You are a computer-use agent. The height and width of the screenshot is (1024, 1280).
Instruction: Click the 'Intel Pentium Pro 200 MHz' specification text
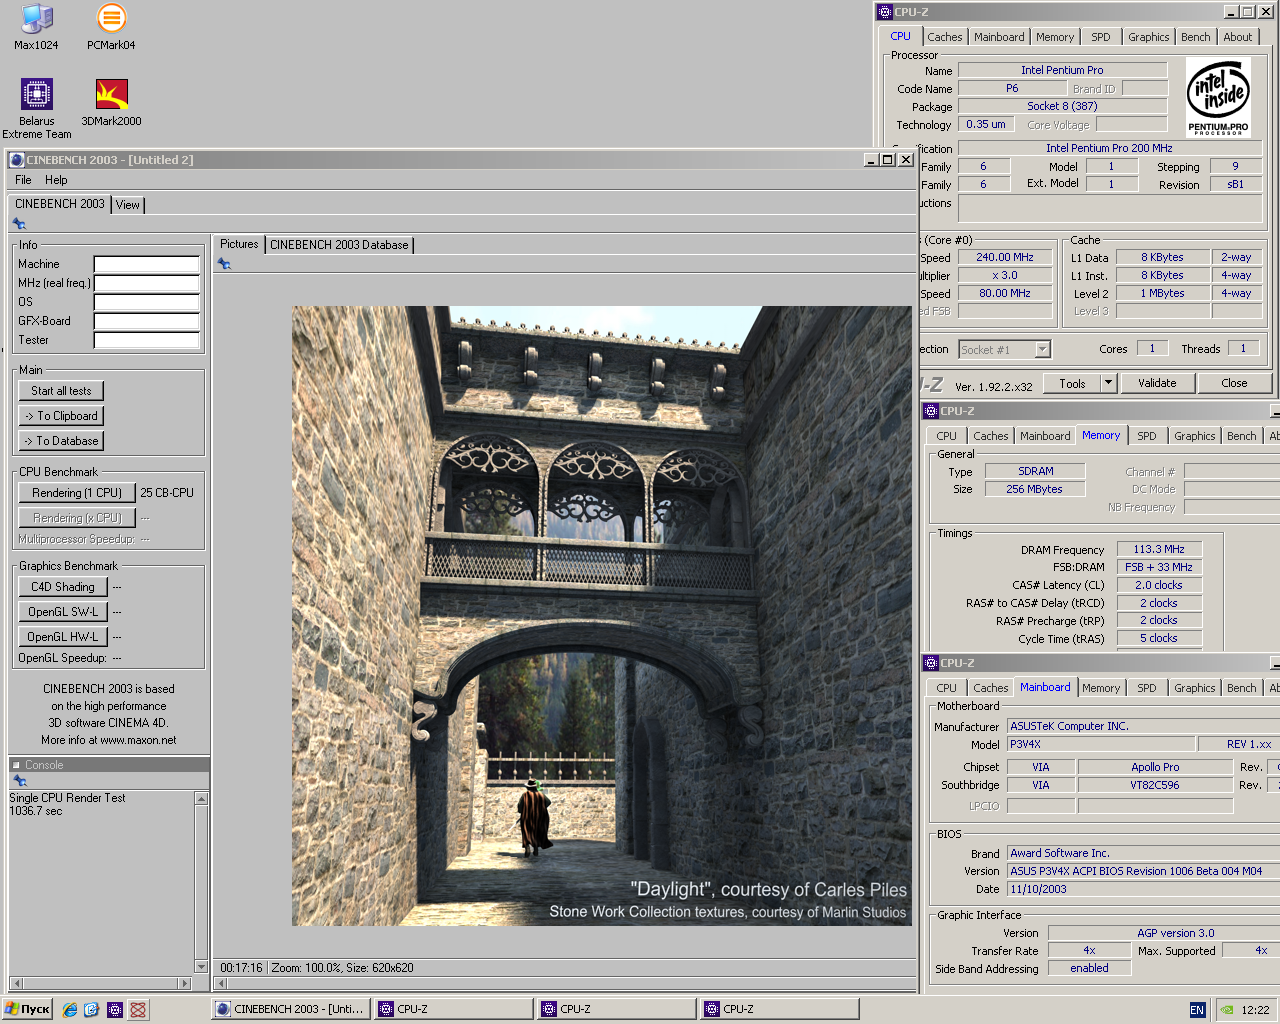pos(1109,148)
